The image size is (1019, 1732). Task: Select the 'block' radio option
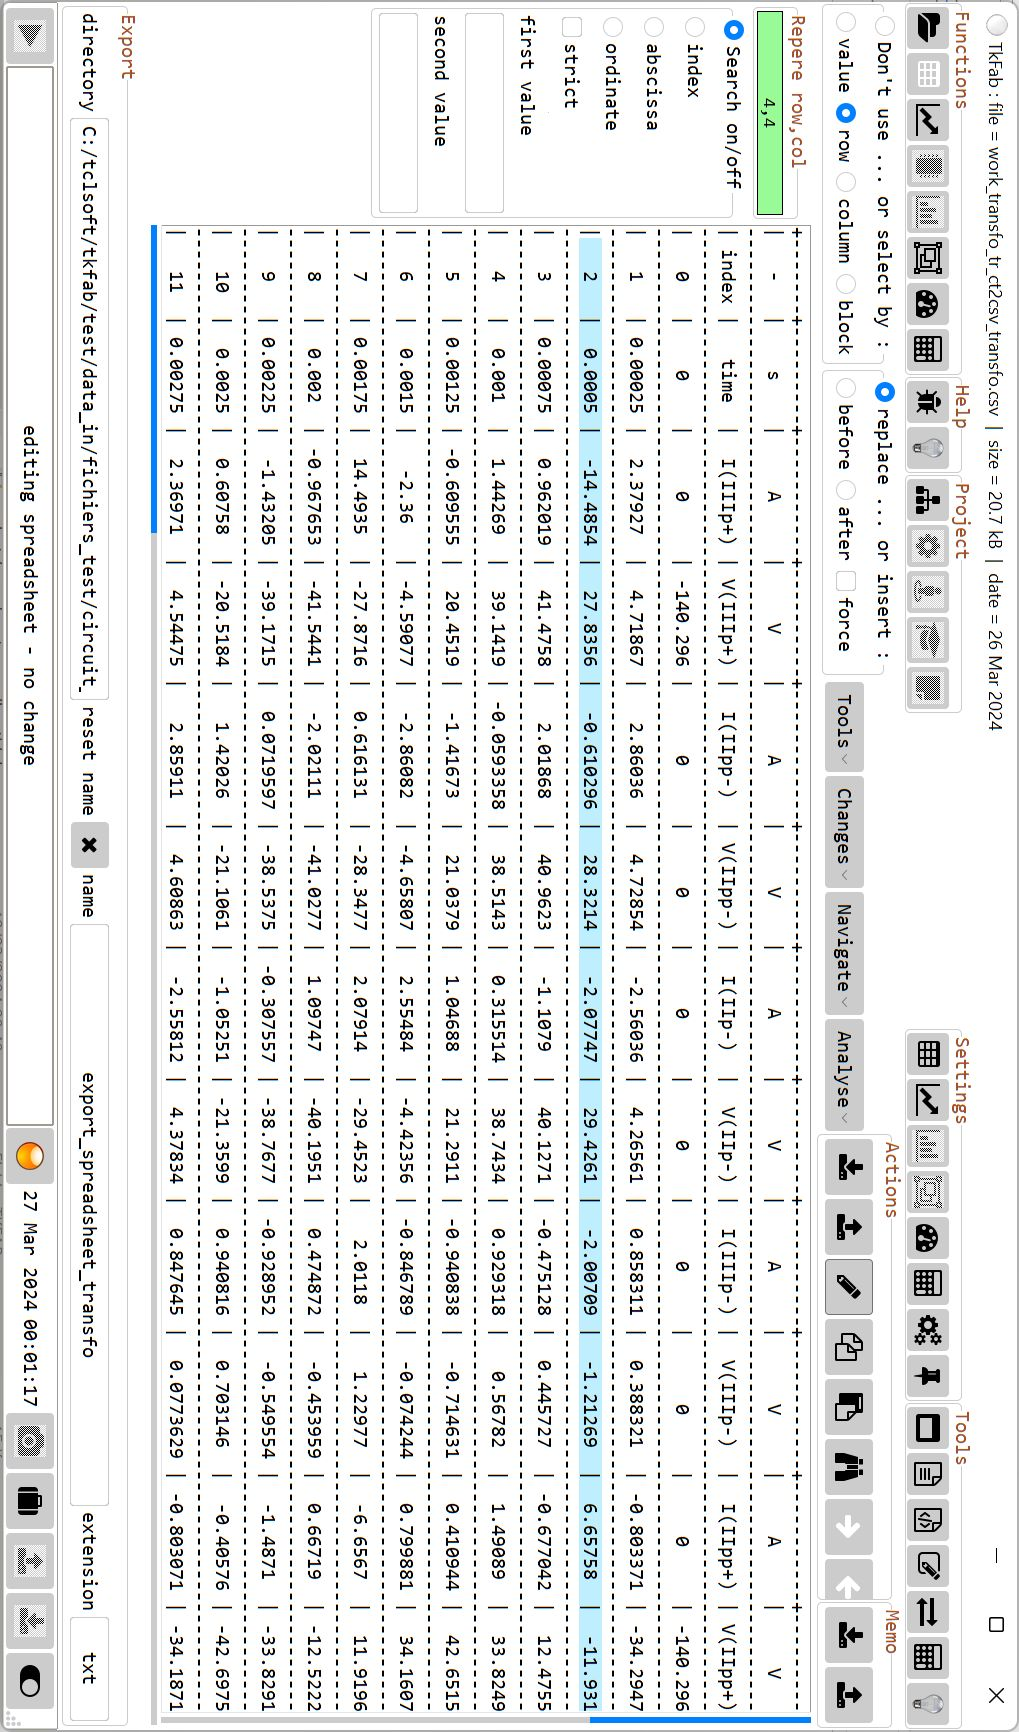coord(846,283)
